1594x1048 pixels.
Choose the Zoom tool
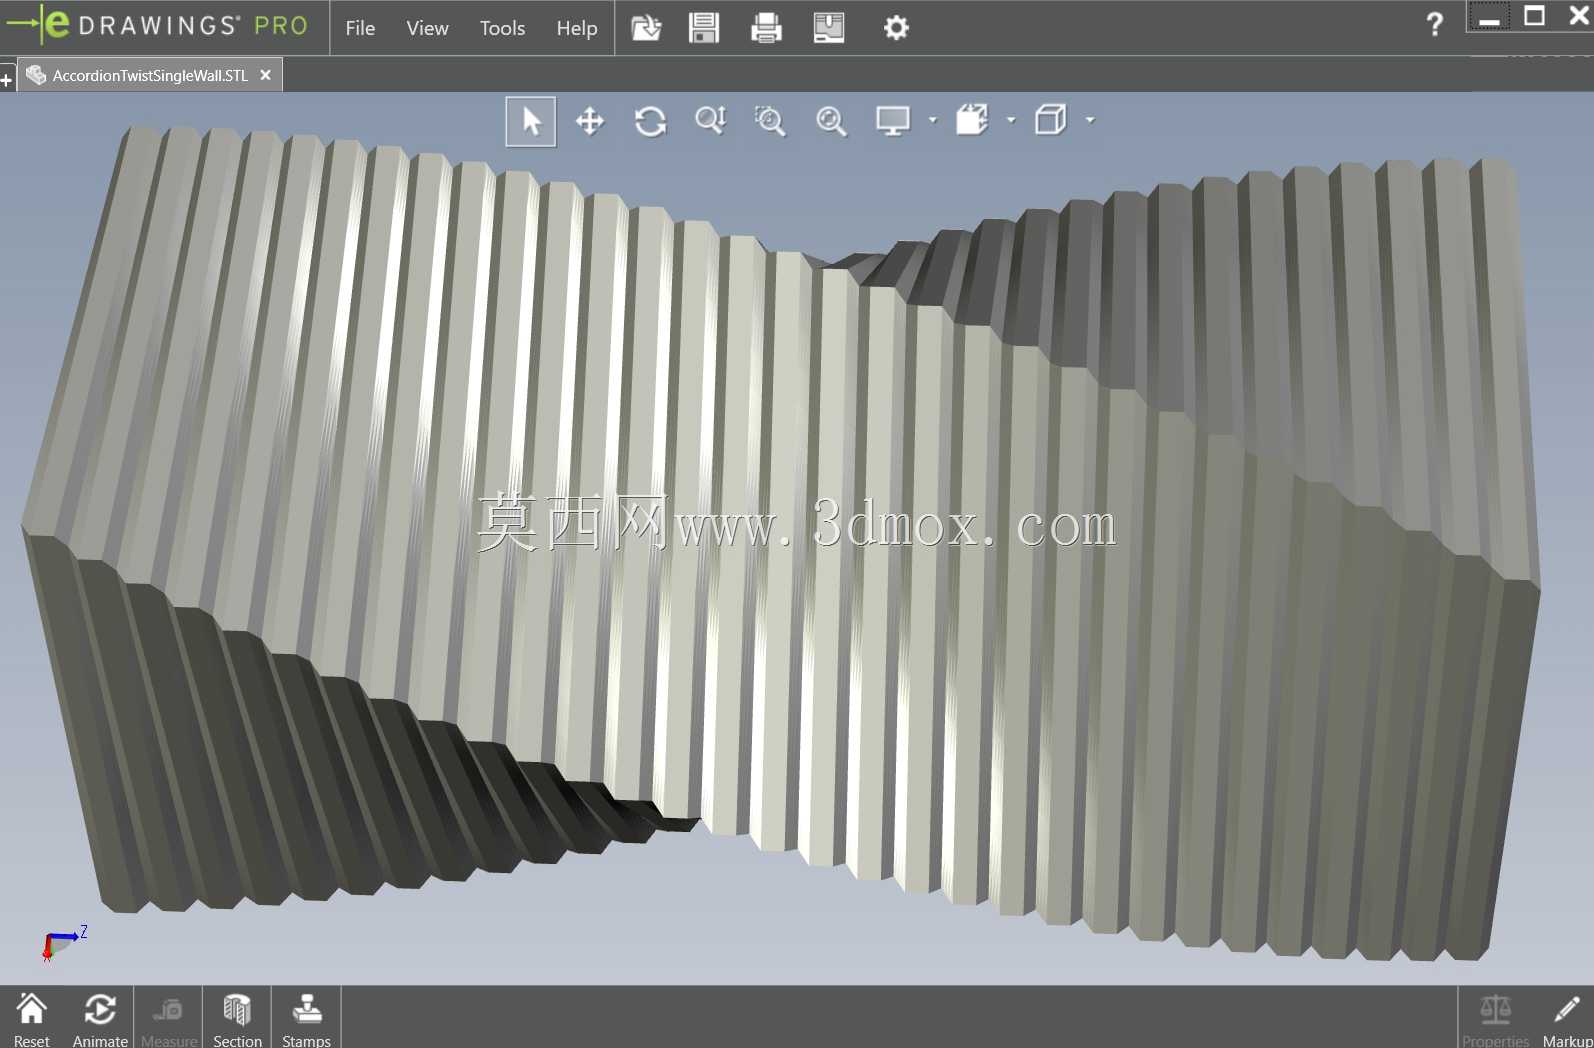pos(710,121)
